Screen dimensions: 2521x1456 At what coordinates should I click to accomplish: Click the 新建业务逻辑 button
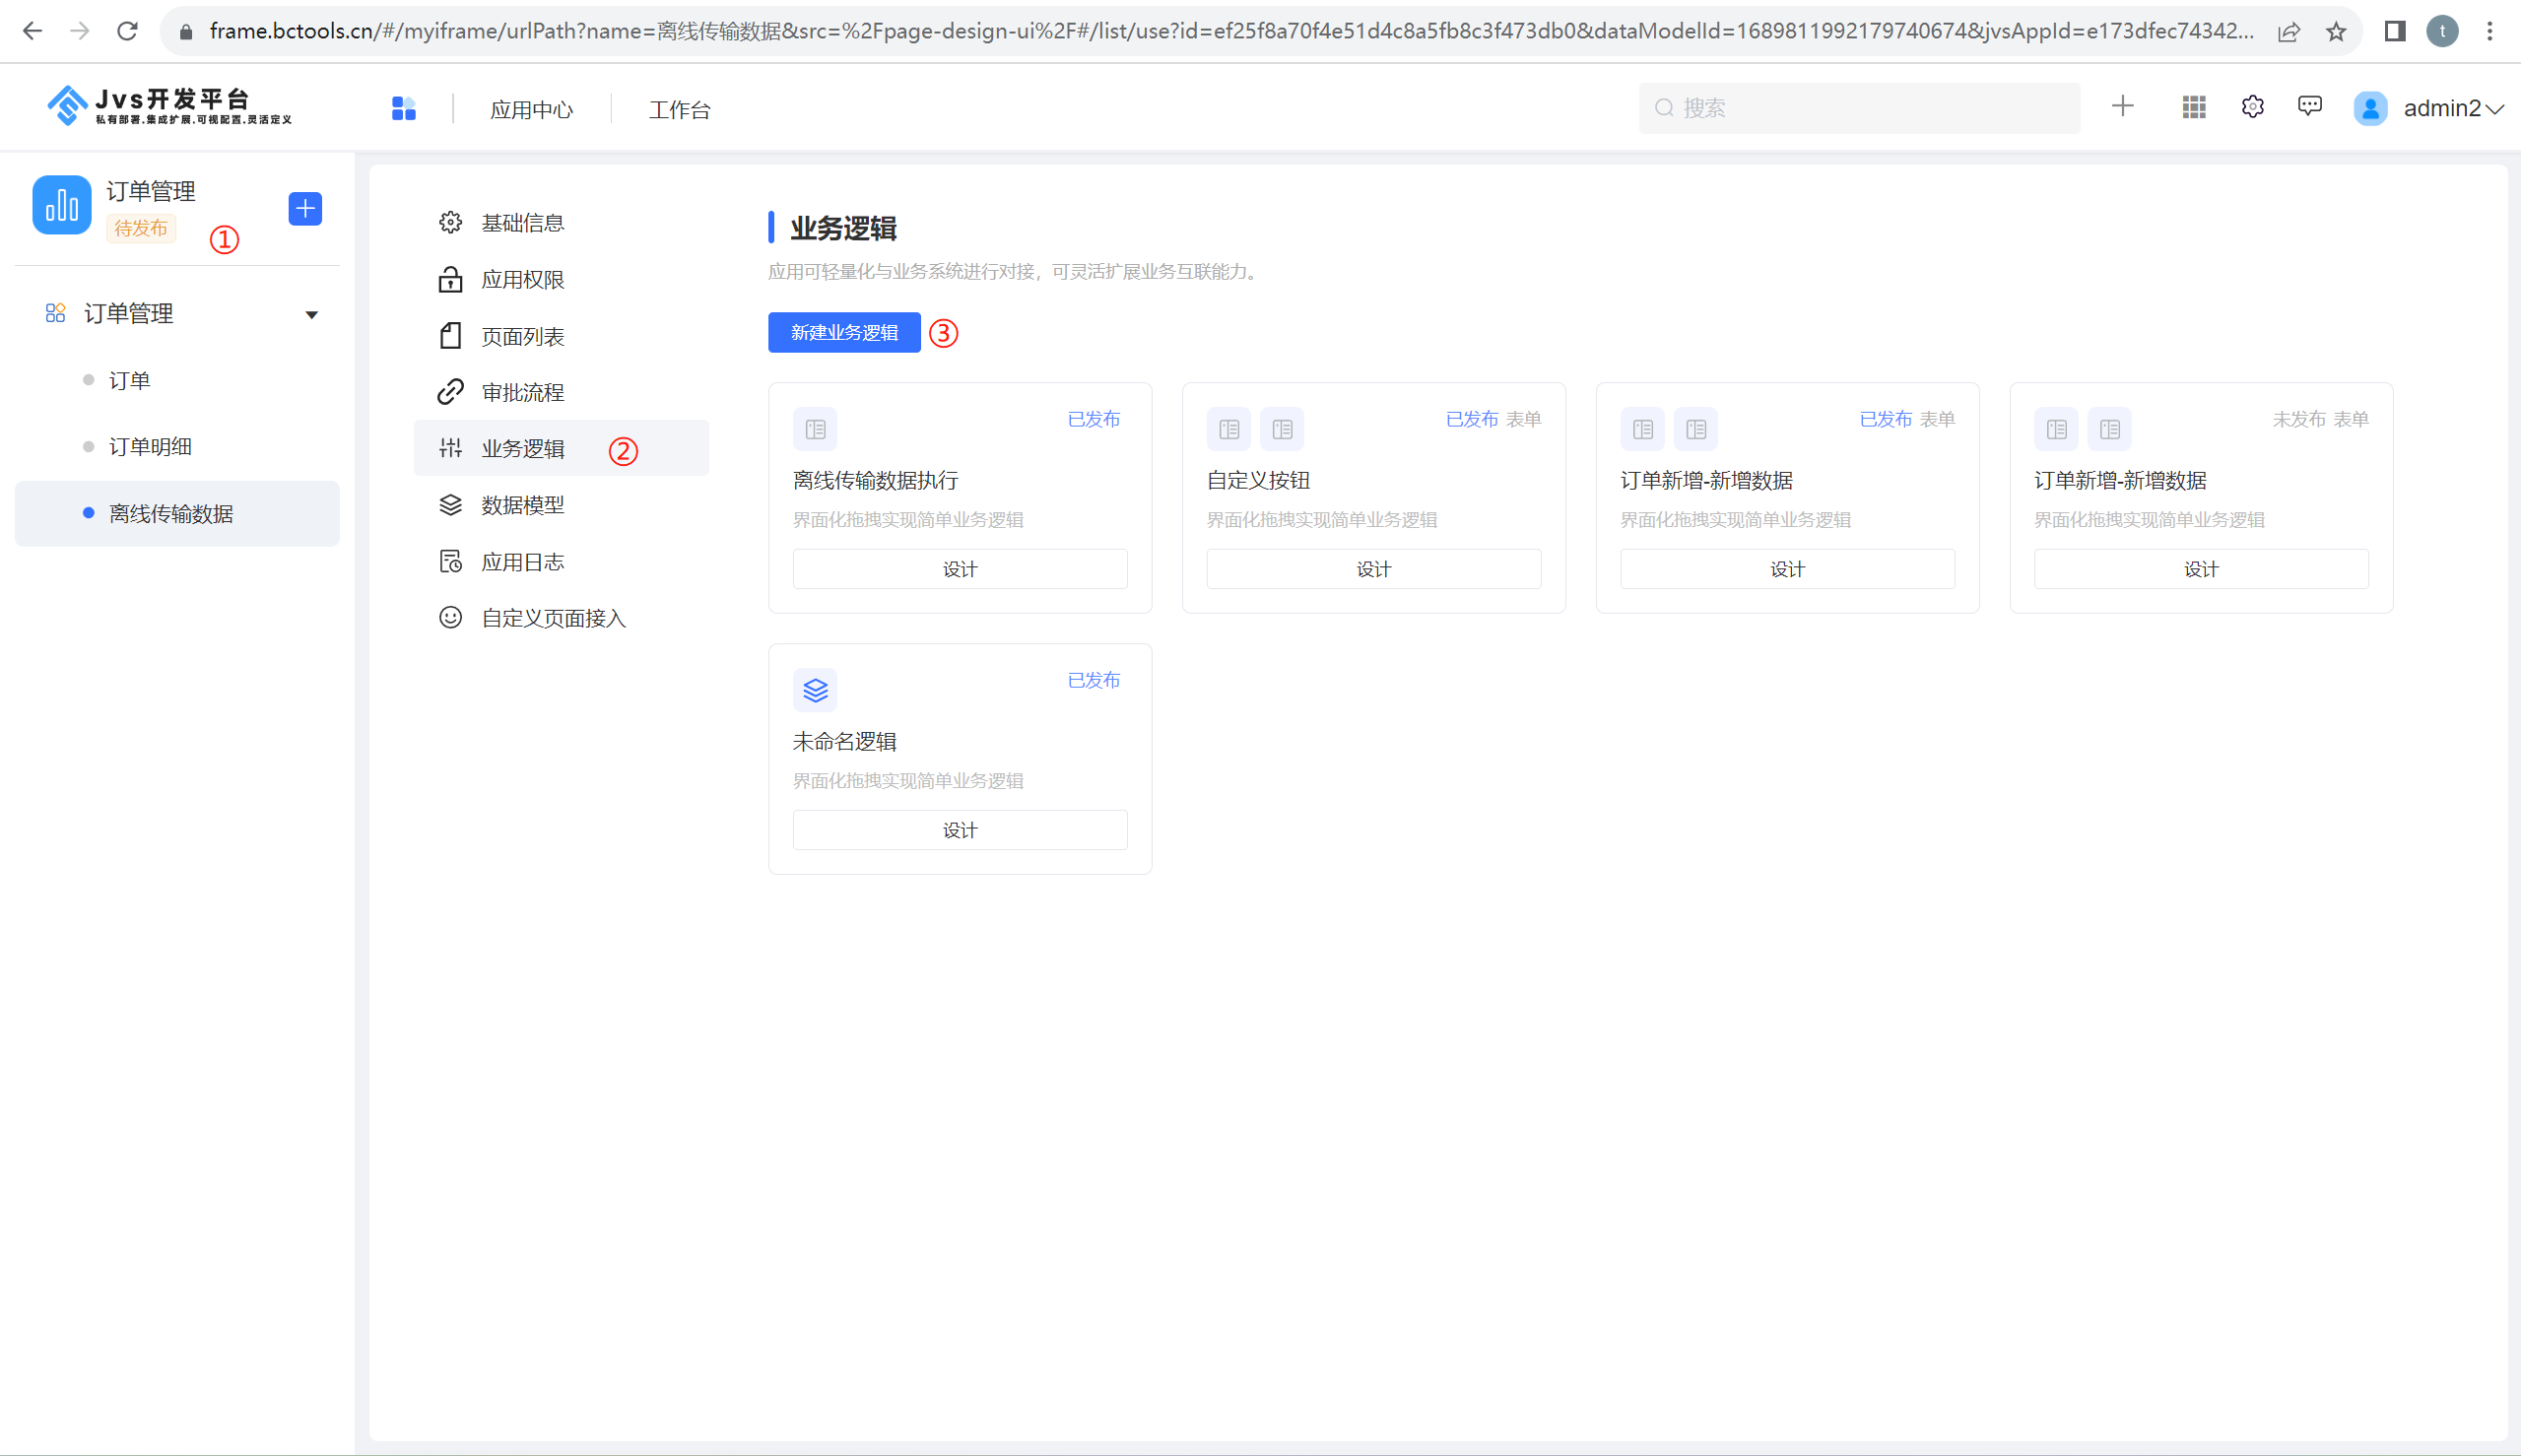coord(843,332)
